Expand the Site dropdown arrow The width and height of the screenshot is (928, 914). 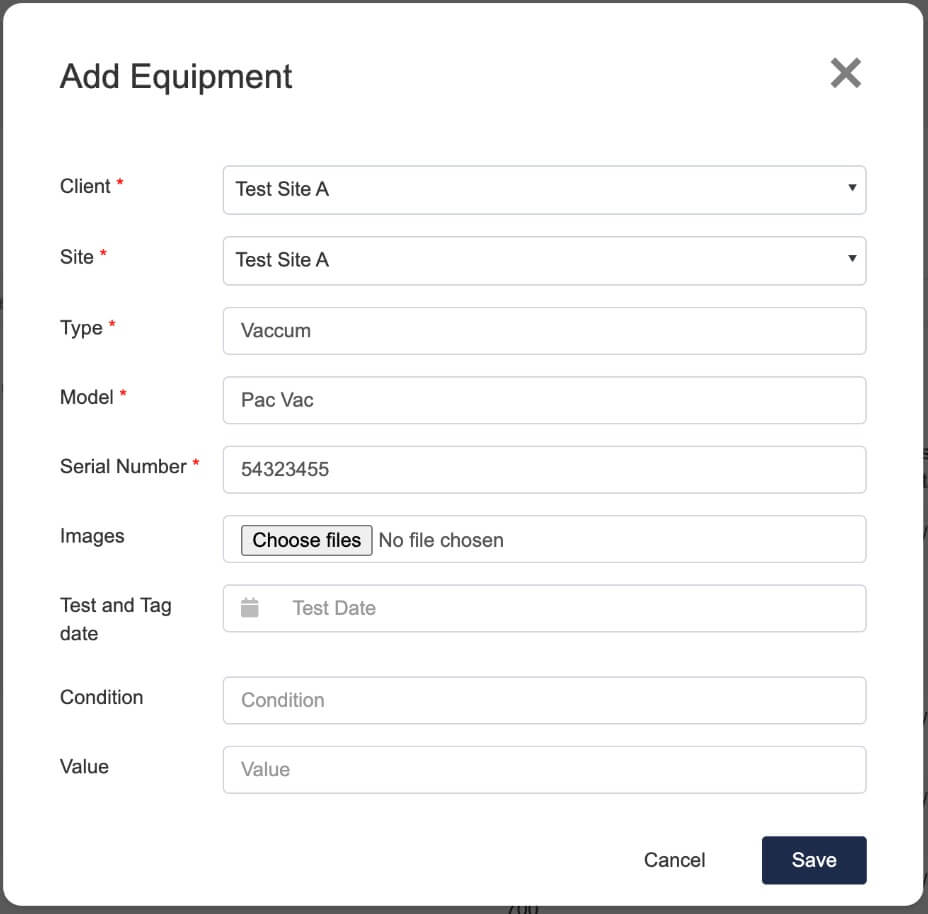pos(852,260)
